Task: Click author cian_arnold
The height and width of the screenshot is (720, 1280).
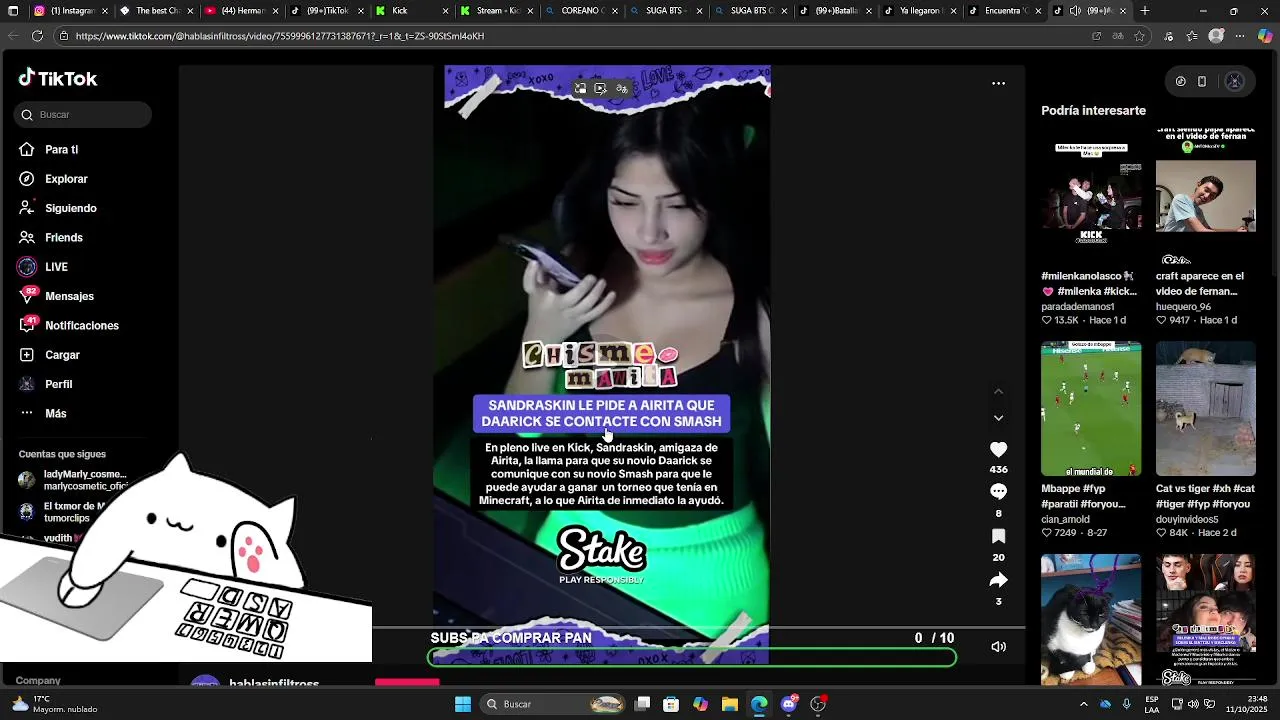Action: 1065,520
